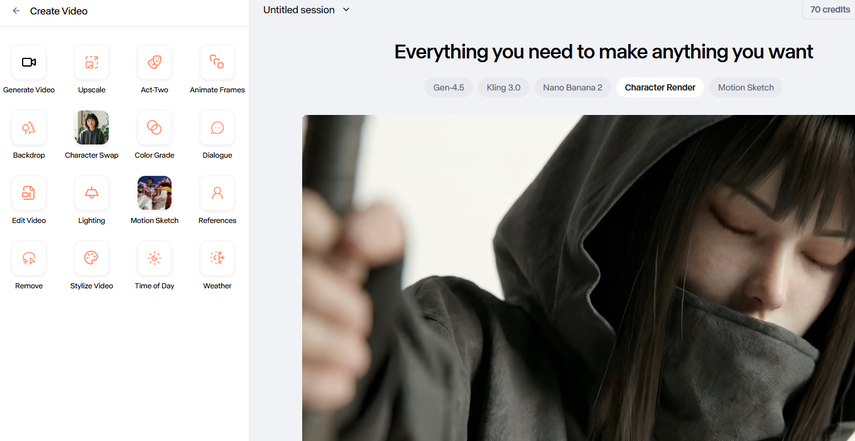Select the Upscale tool icon
Viewport: 855px width, 441px height.
pos(92,62)
